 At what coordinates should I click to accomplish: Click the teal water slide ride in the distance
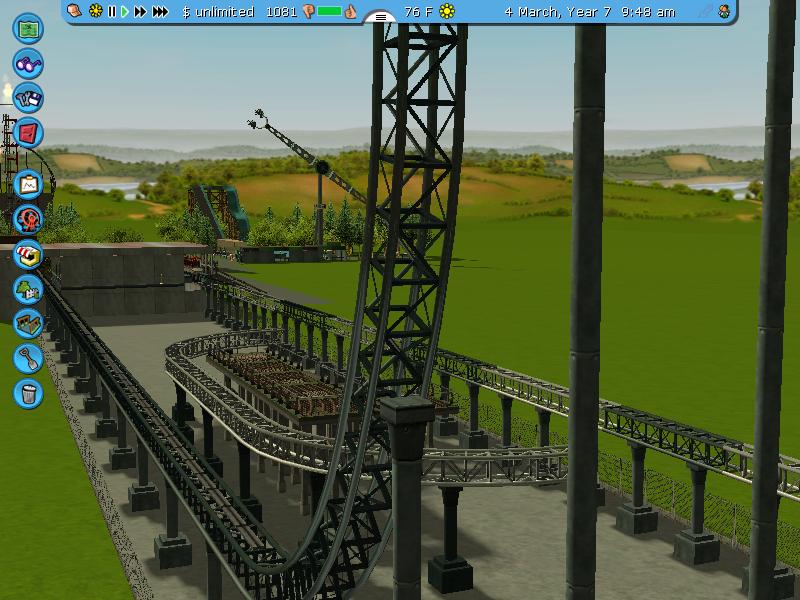[x=219, y=211]
